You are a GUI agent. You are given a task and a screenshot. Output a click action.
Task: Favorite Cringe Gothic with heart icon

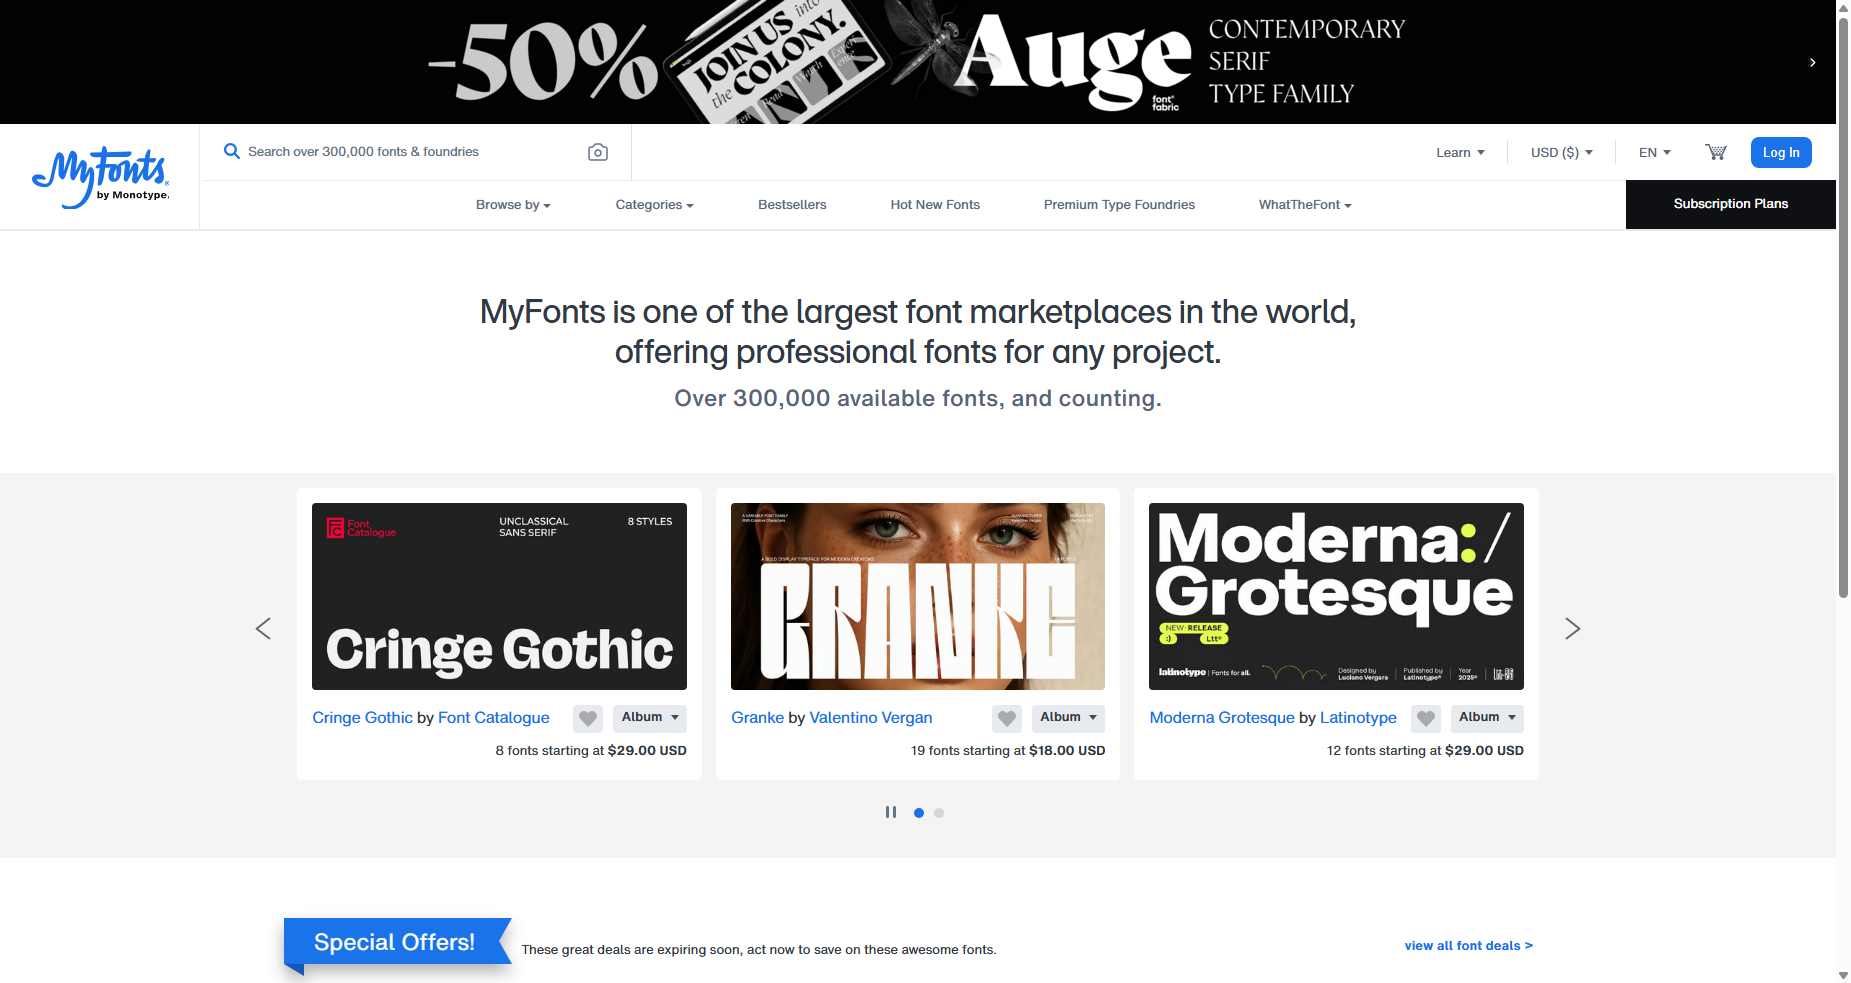pos(588,718)
